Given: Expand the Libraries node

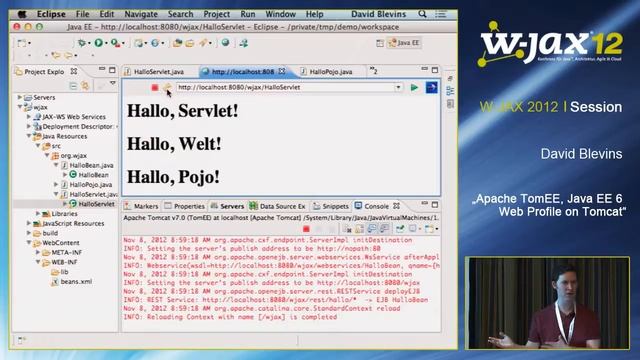Looking at the screenshot, I should click(38, 213).
